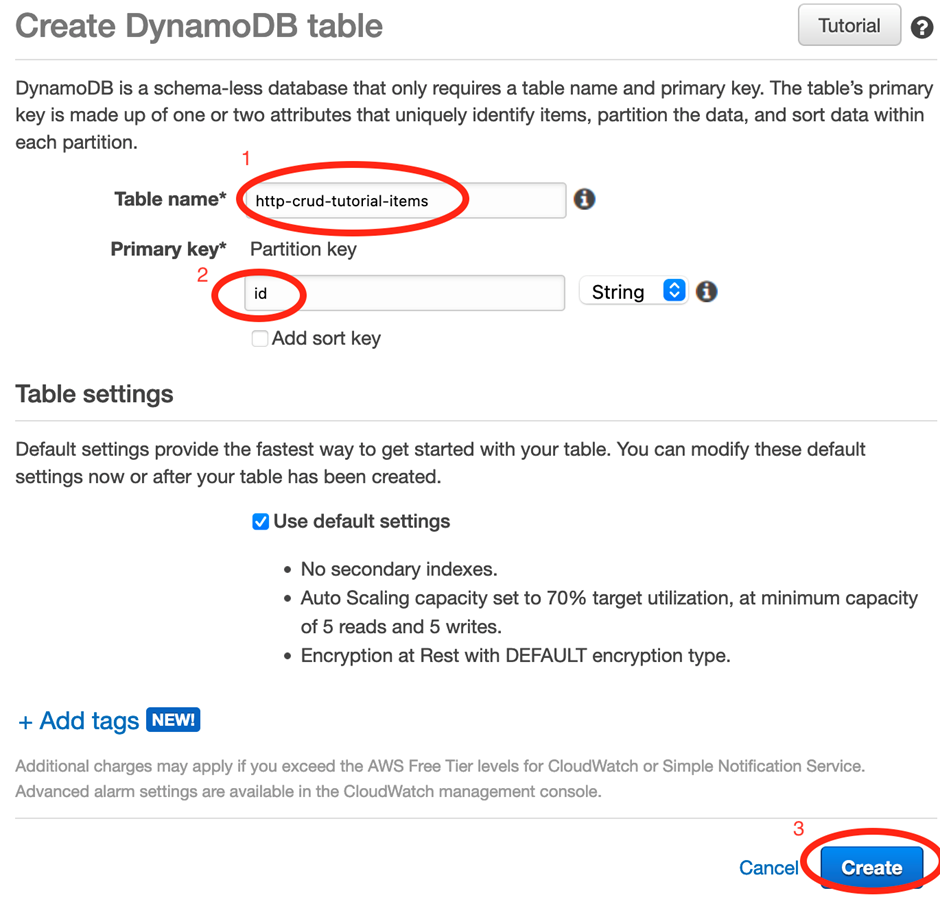
Task: Click the blue dropdown arrows on String selector
Action: 674,290
